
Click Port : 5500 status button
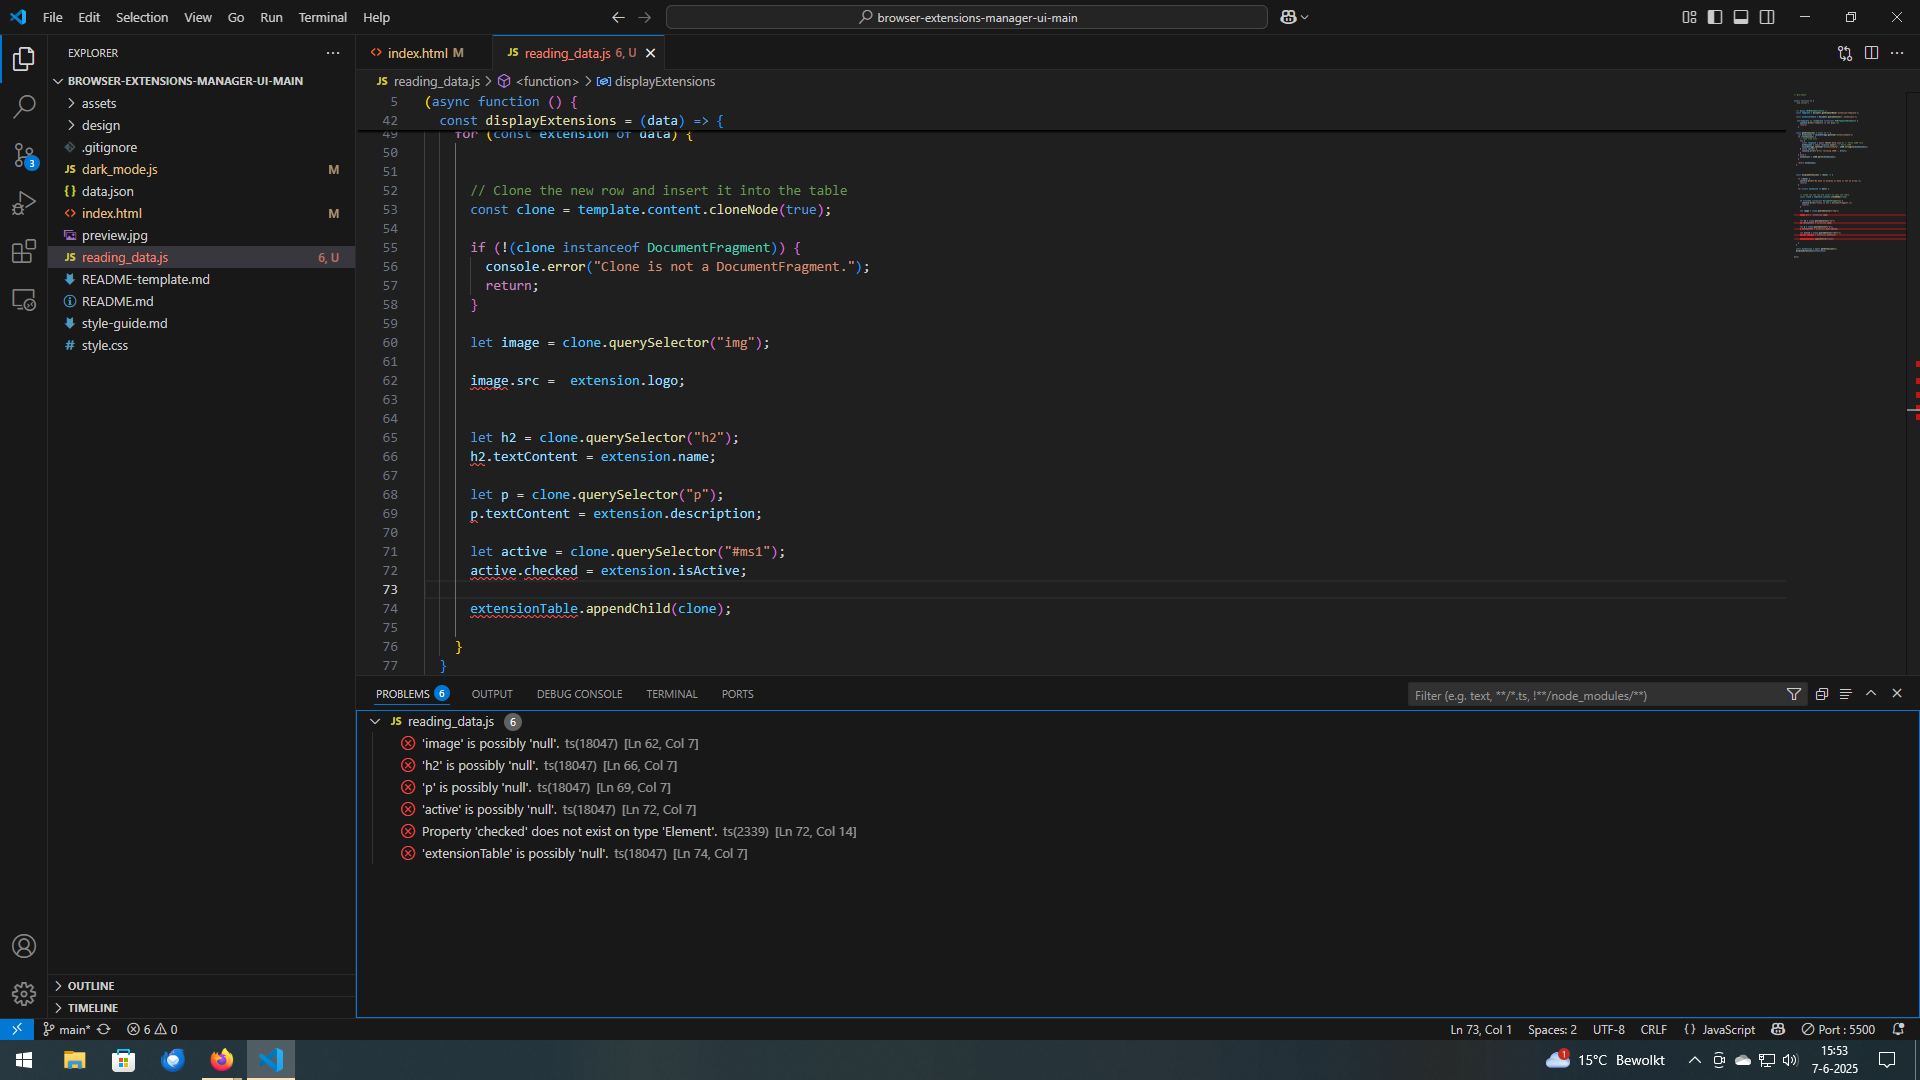pyautogui.click(x=1838, y=1029)
